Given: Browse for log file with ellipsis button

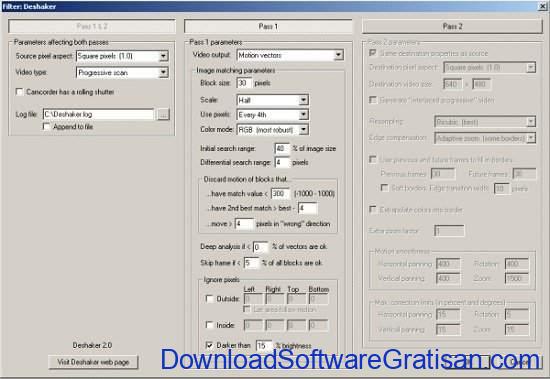Looking at the screenshot, I should [x=163, y=114].
